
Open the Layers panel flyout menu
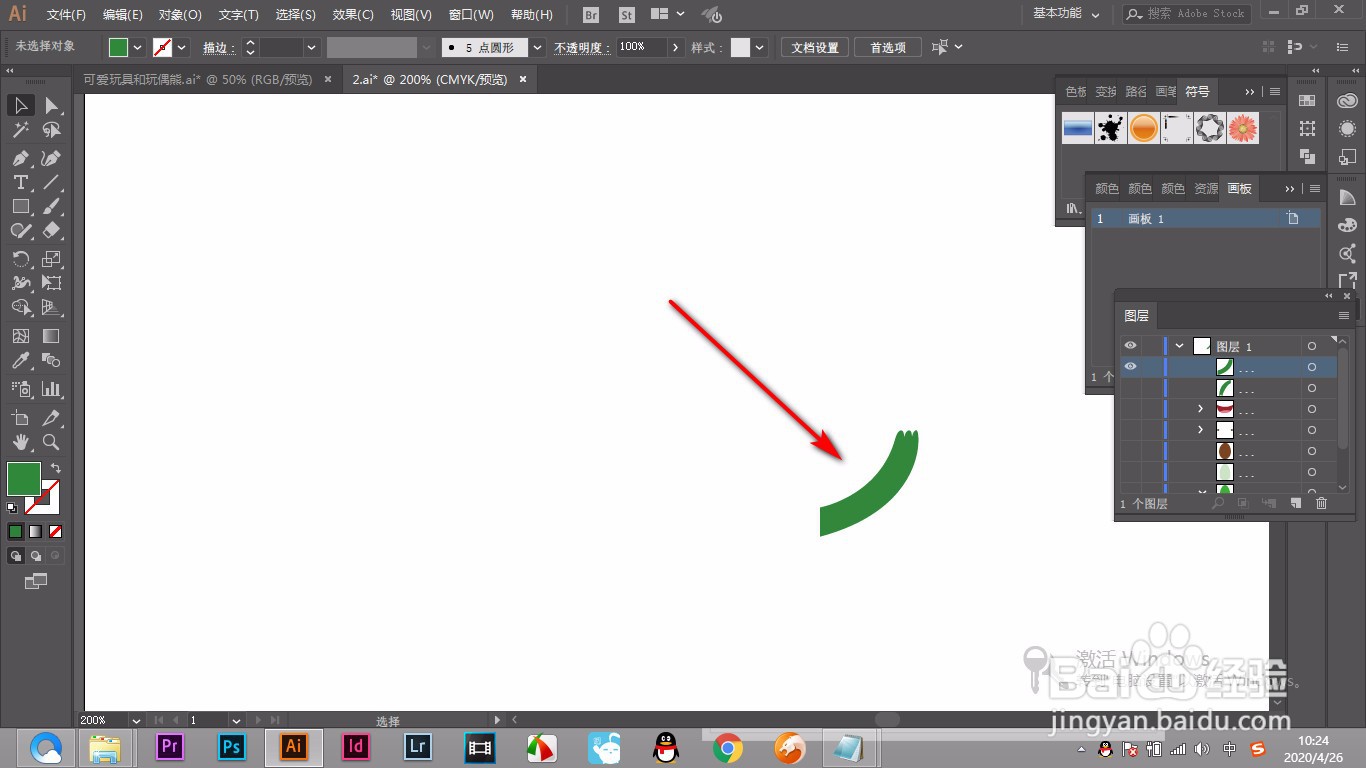click(x=1343, y=315)
